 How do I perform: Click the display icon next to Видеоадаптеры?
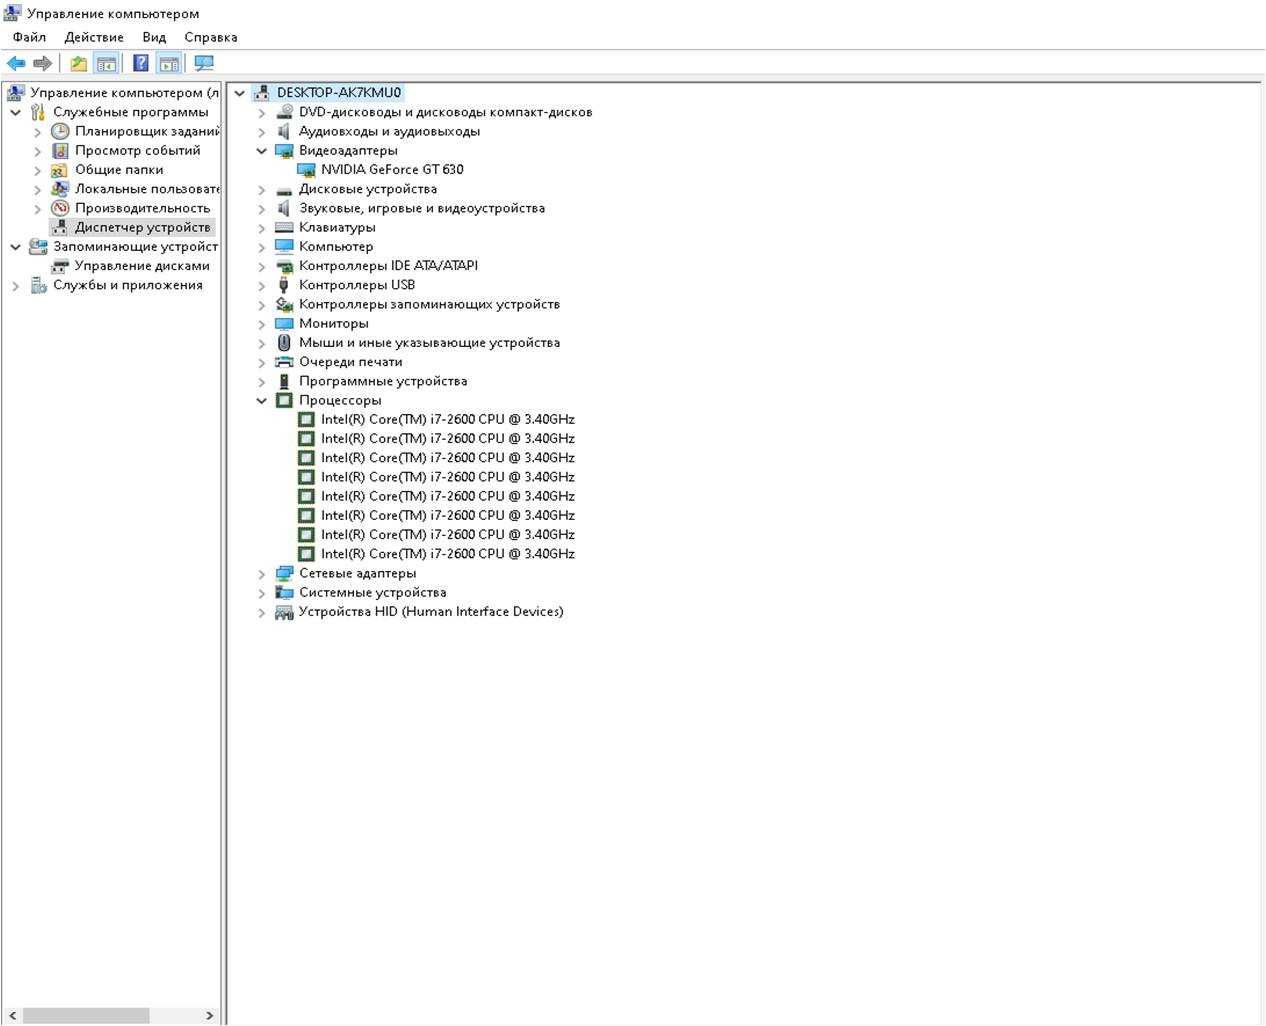tap(284, 151)
